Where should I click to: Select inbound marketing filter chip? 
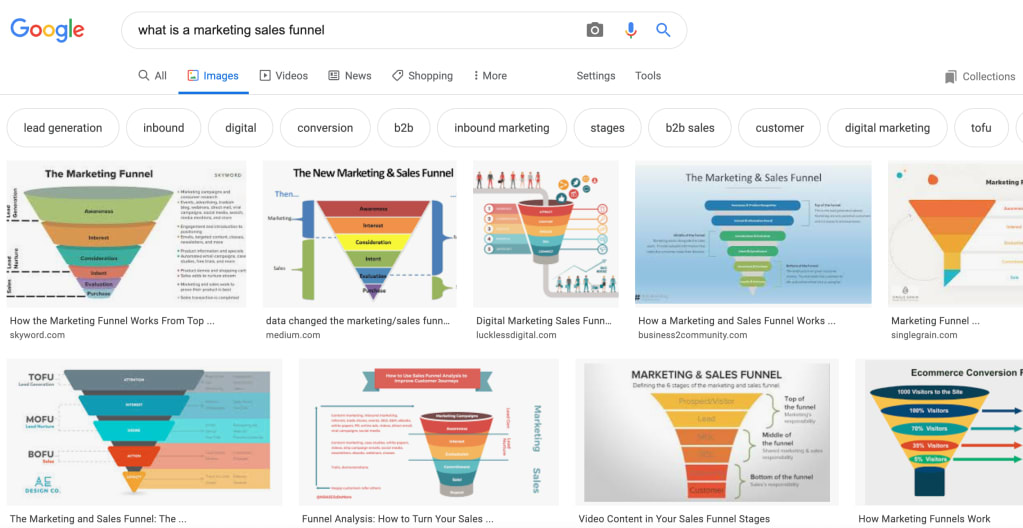pos(502,128)
